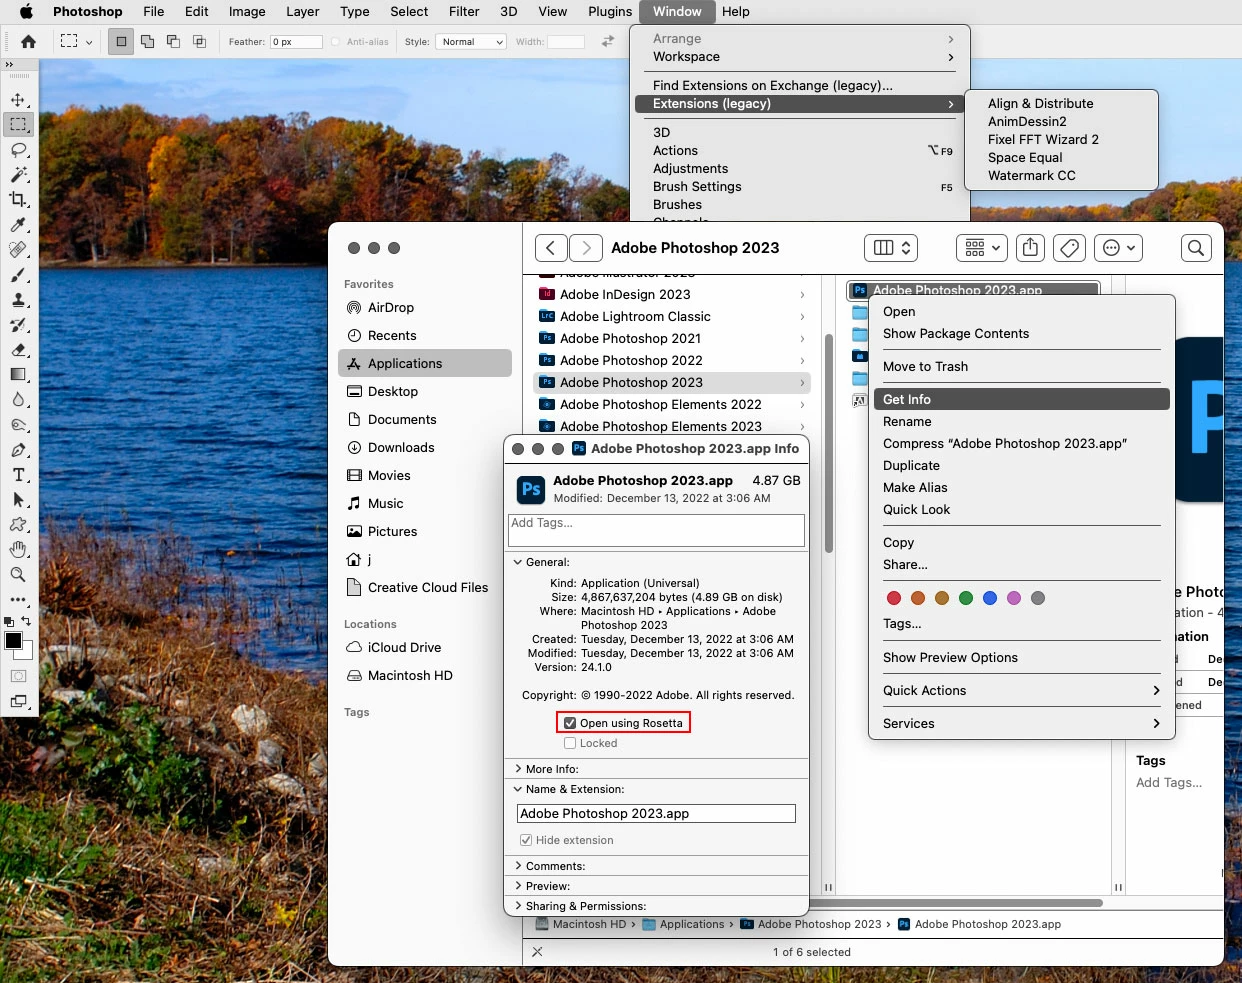Apply the blue tag color
Screen dimensions: 1242x983
(x=990, y=598)
